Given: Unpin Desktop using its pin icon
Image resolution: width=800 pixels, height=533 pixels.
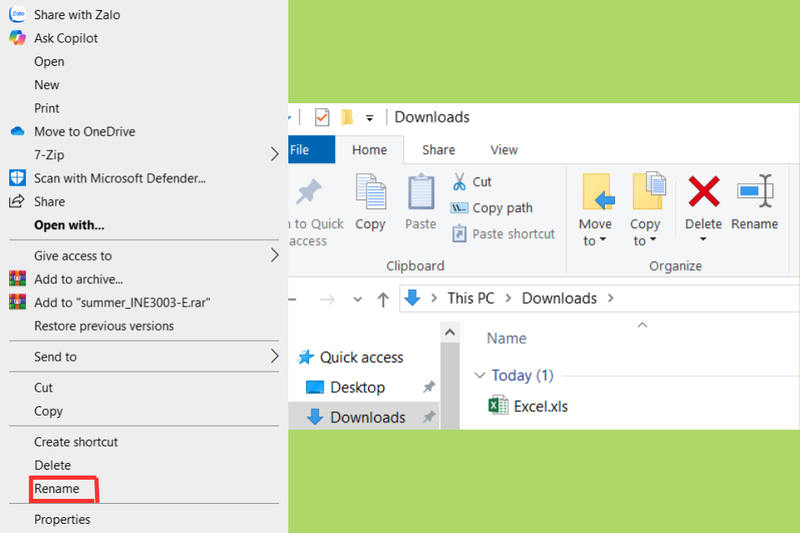Looking at the screenshot, I should [x=429, y=387].
